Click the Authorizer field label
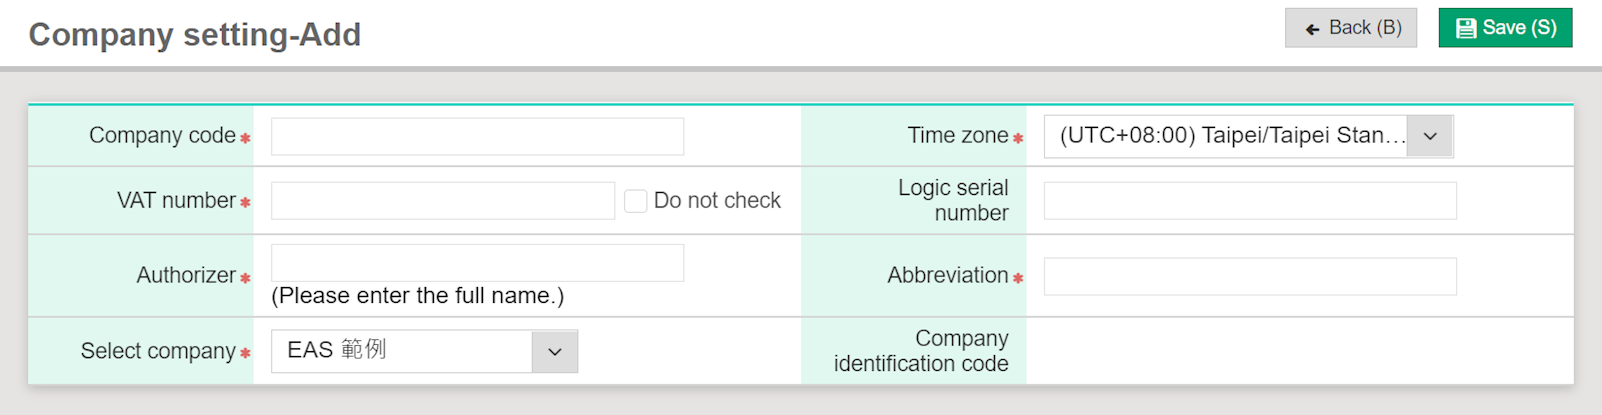Screen dimensions: 1602x415 [186, 275]
